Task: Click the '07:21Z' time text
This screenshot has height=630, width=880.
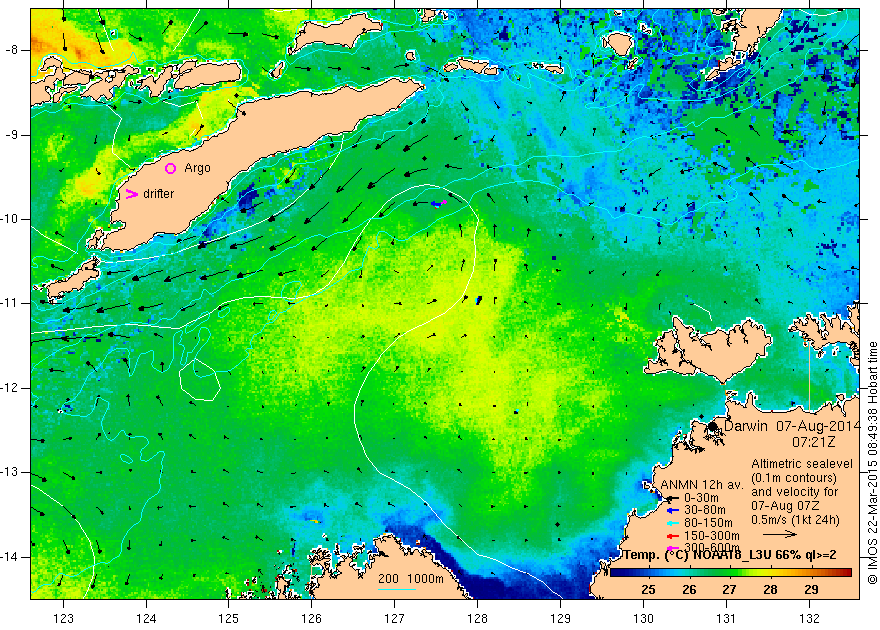Action: (x=814, y=442)
